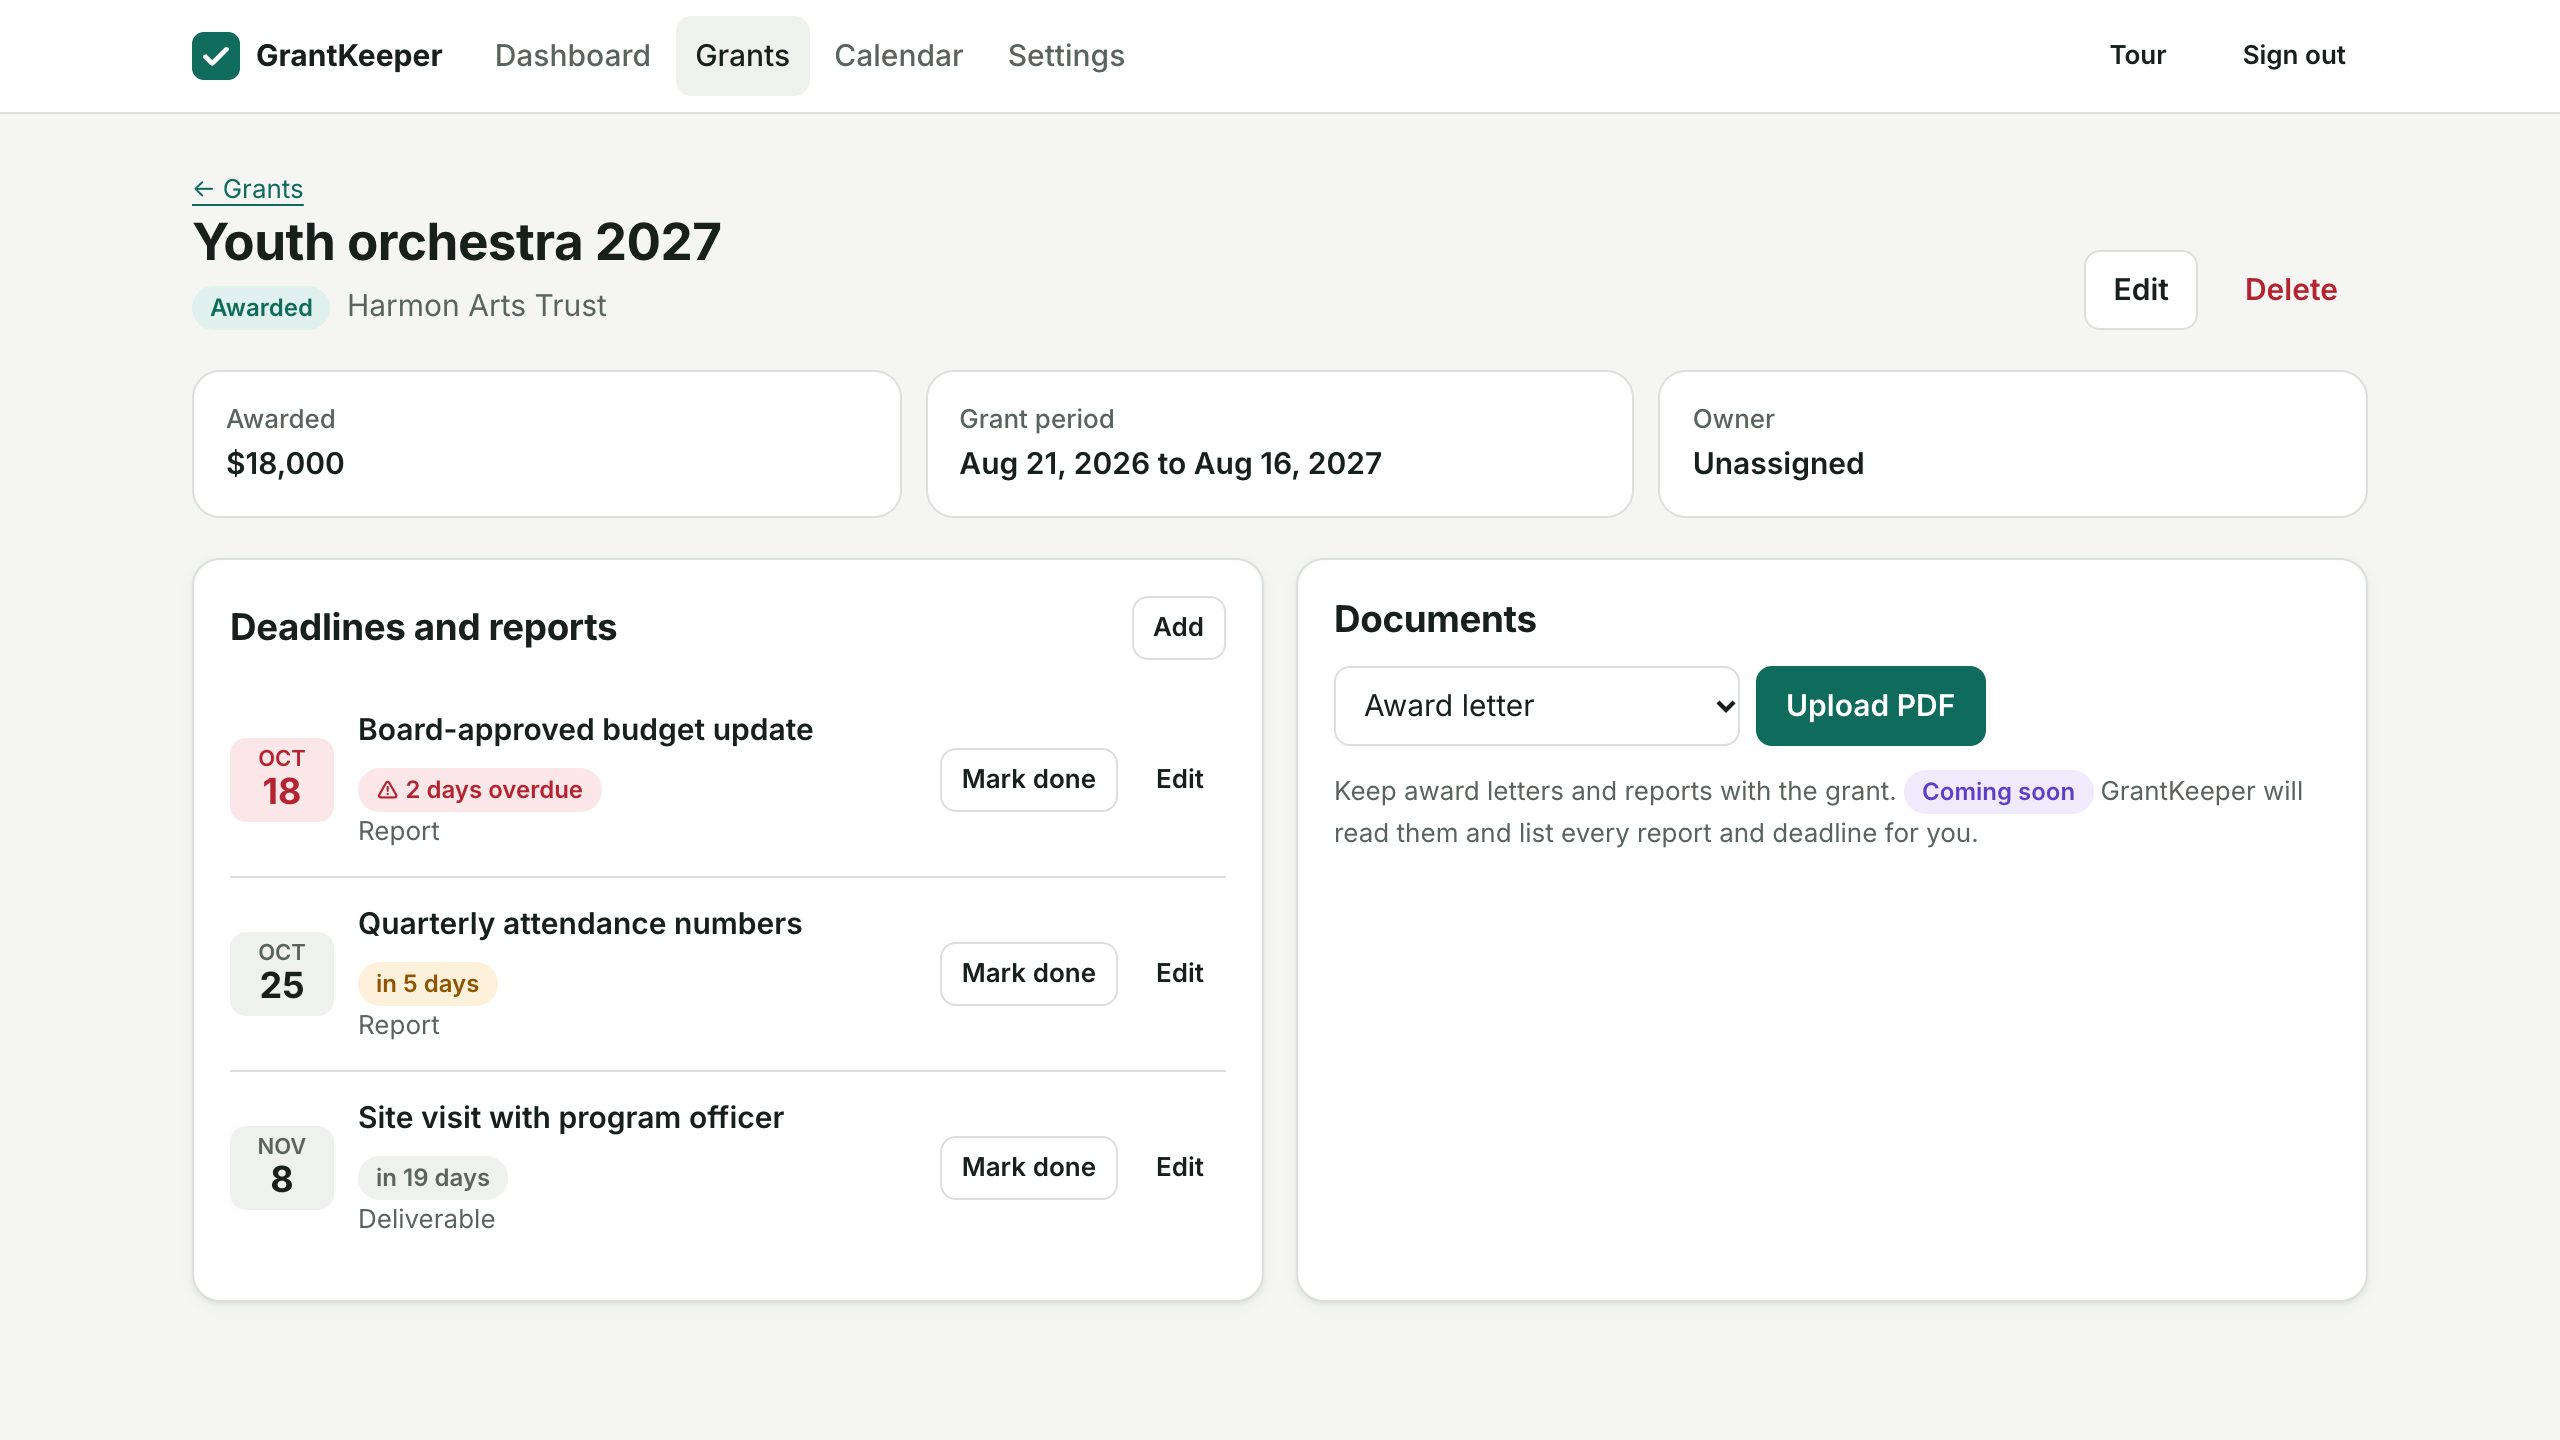Add a new deadline or report
2560x1440 pixels.
[x=1178, y=627]
